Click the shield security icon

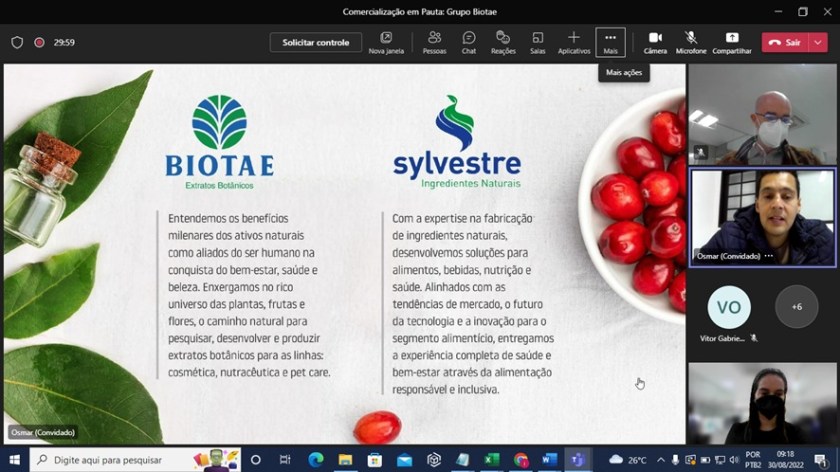click(x=17, y=43)
